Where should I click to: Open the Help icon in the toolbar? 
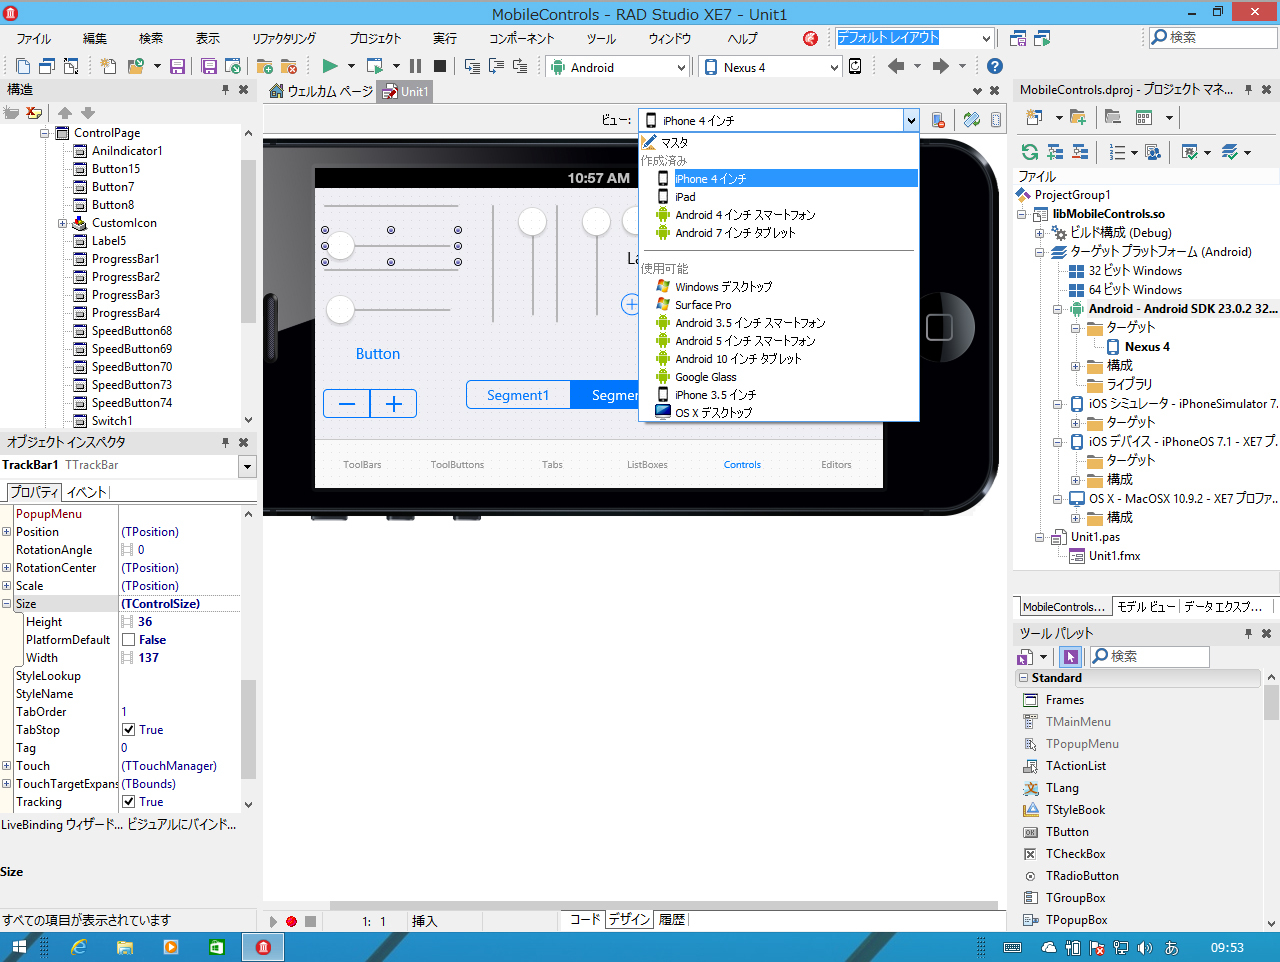pyautogui.click(x=994, y=67)
